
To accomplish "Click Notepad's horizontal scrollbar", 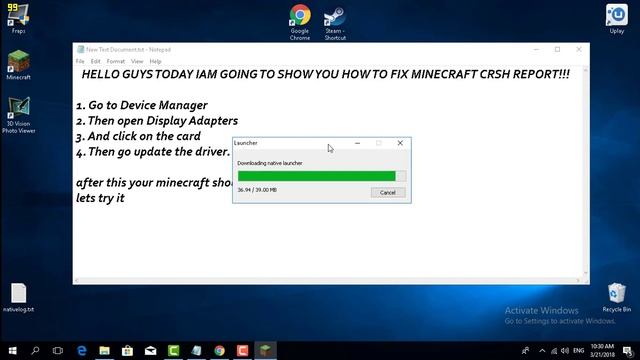I will point(327,280).
